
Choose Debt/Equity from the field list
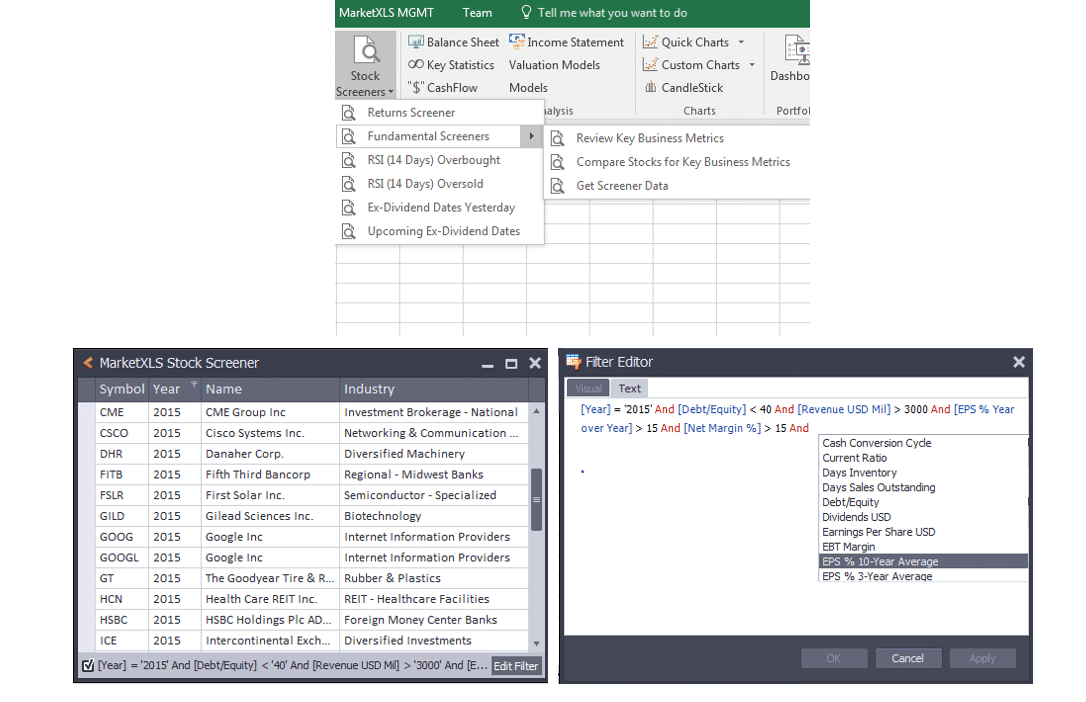coord(923,502)
